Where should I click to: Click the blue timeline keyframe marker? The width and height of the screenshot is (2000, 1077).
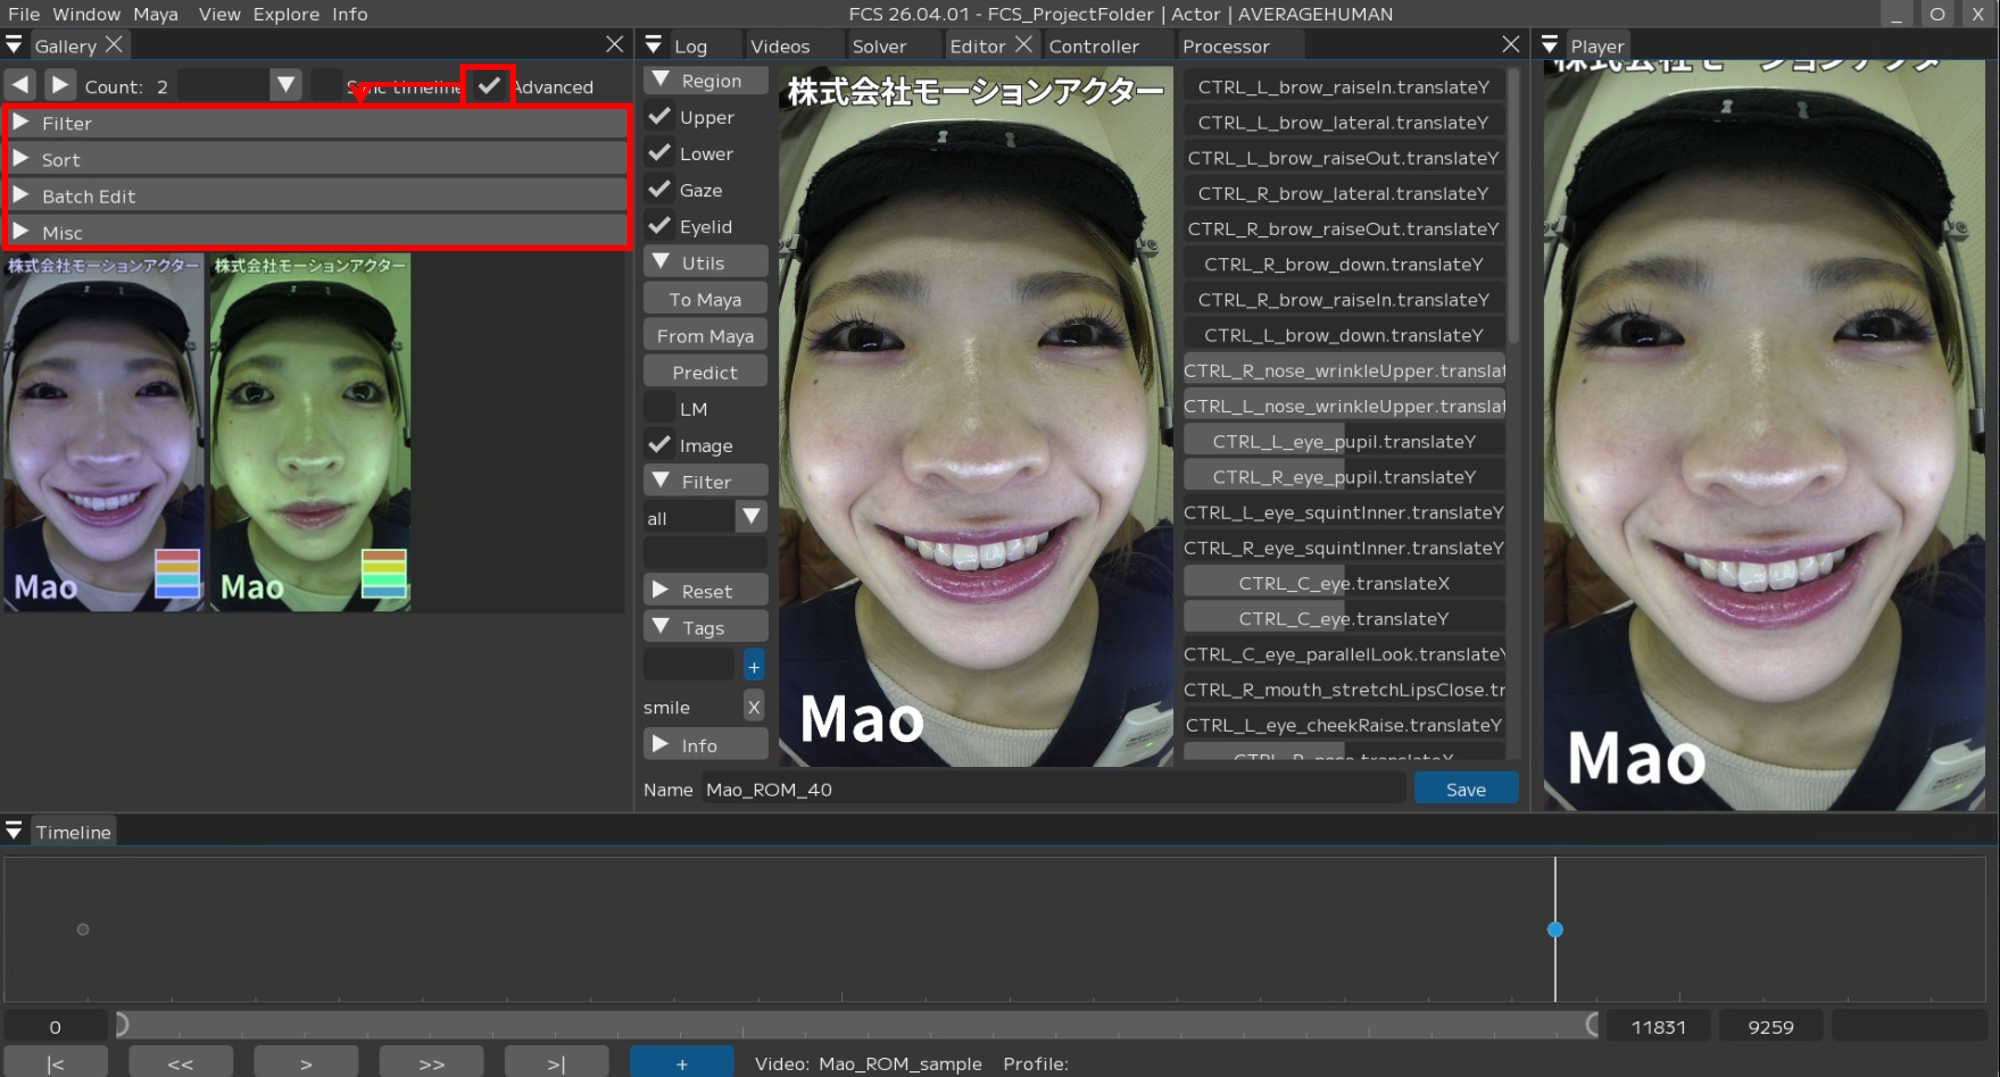coord(1555,929)
